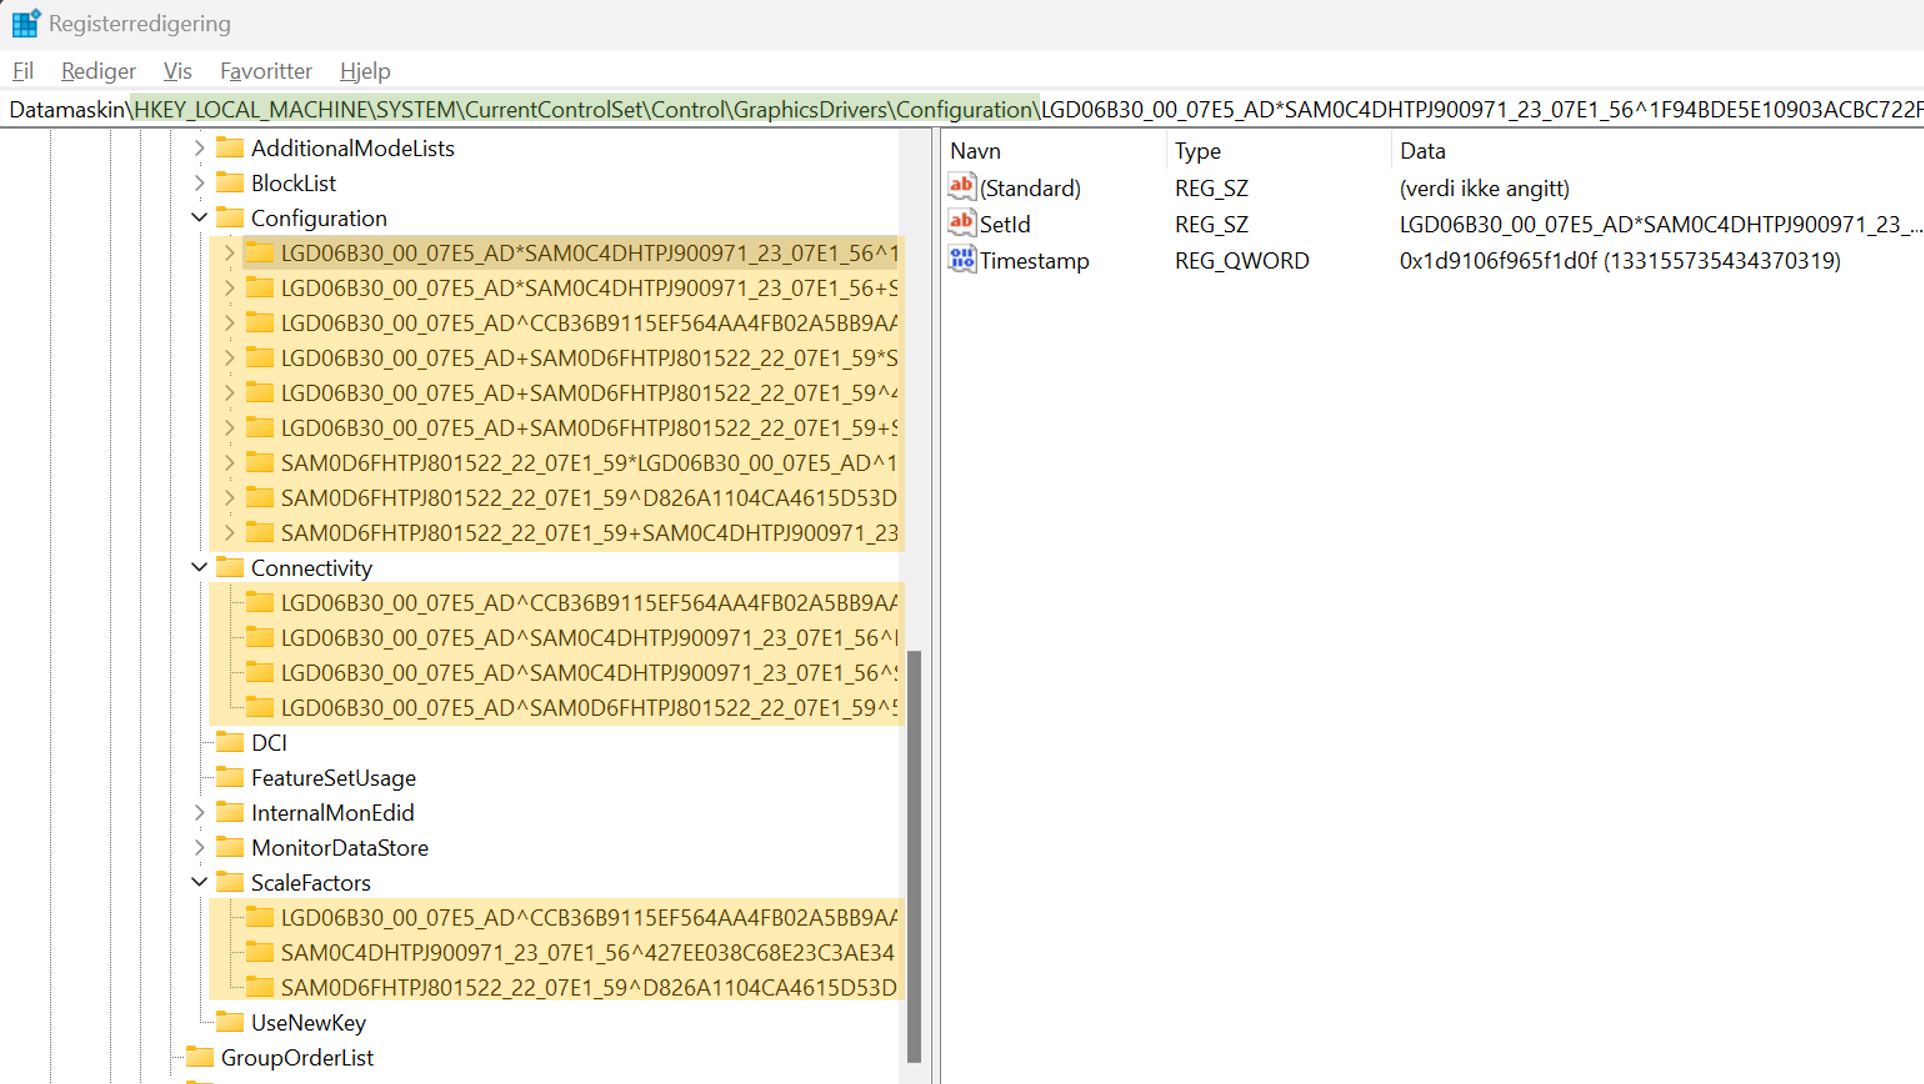Expand the LGD06B30...AD*SAM0C4D...56+S subkey
Viewport: 1924px width, 1084px height.
click(x=229, y=288)
